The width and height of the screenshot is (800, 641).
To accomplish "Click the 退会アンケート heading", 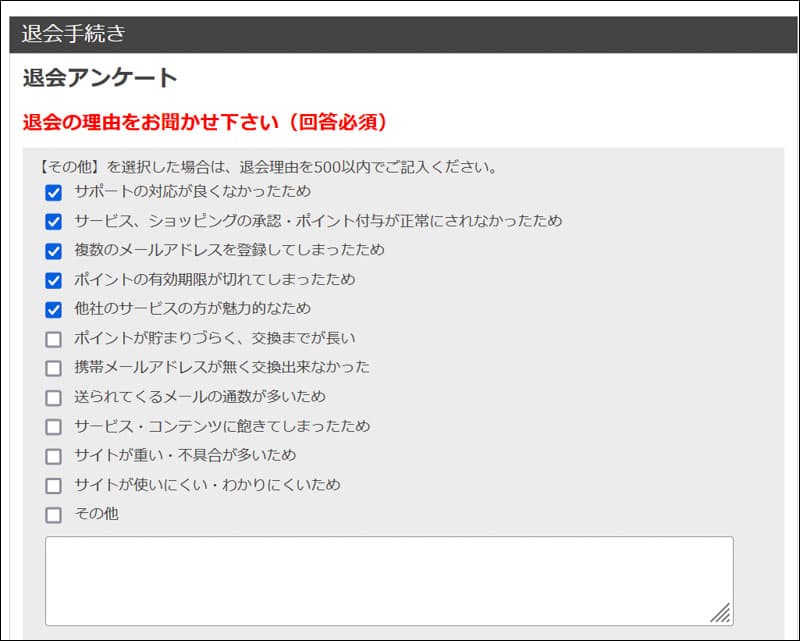I will pos(100,78).
